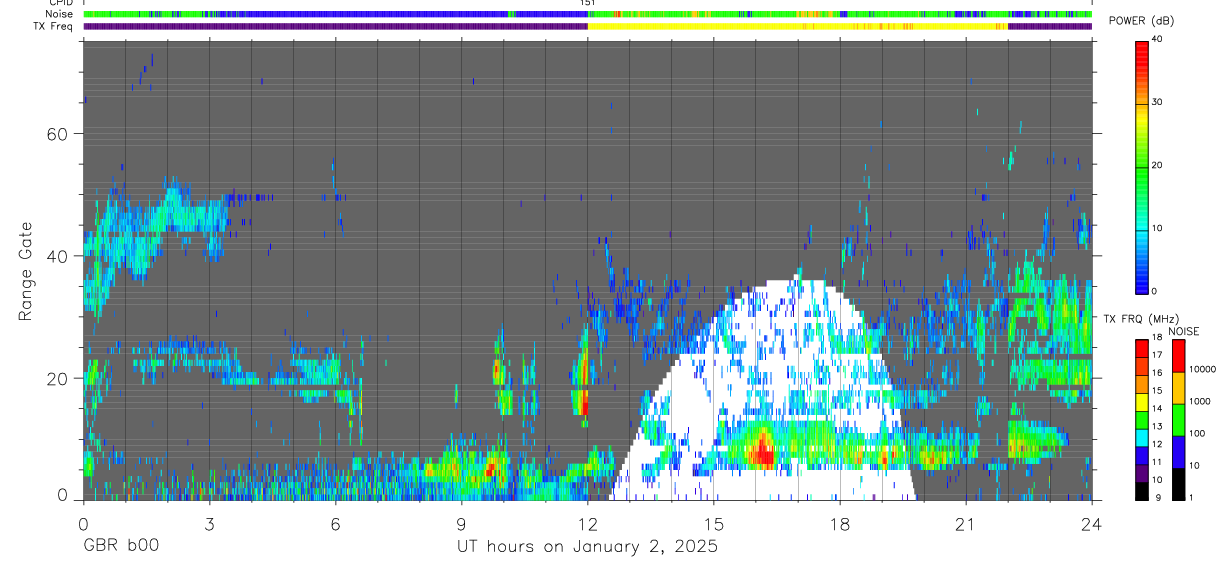Image resolution: width=1228 pixels, height=567 pixels.
Task: Click the POWER (dB) rainbow color bar
Action: pyautogui.click(x=1142, y=166)
